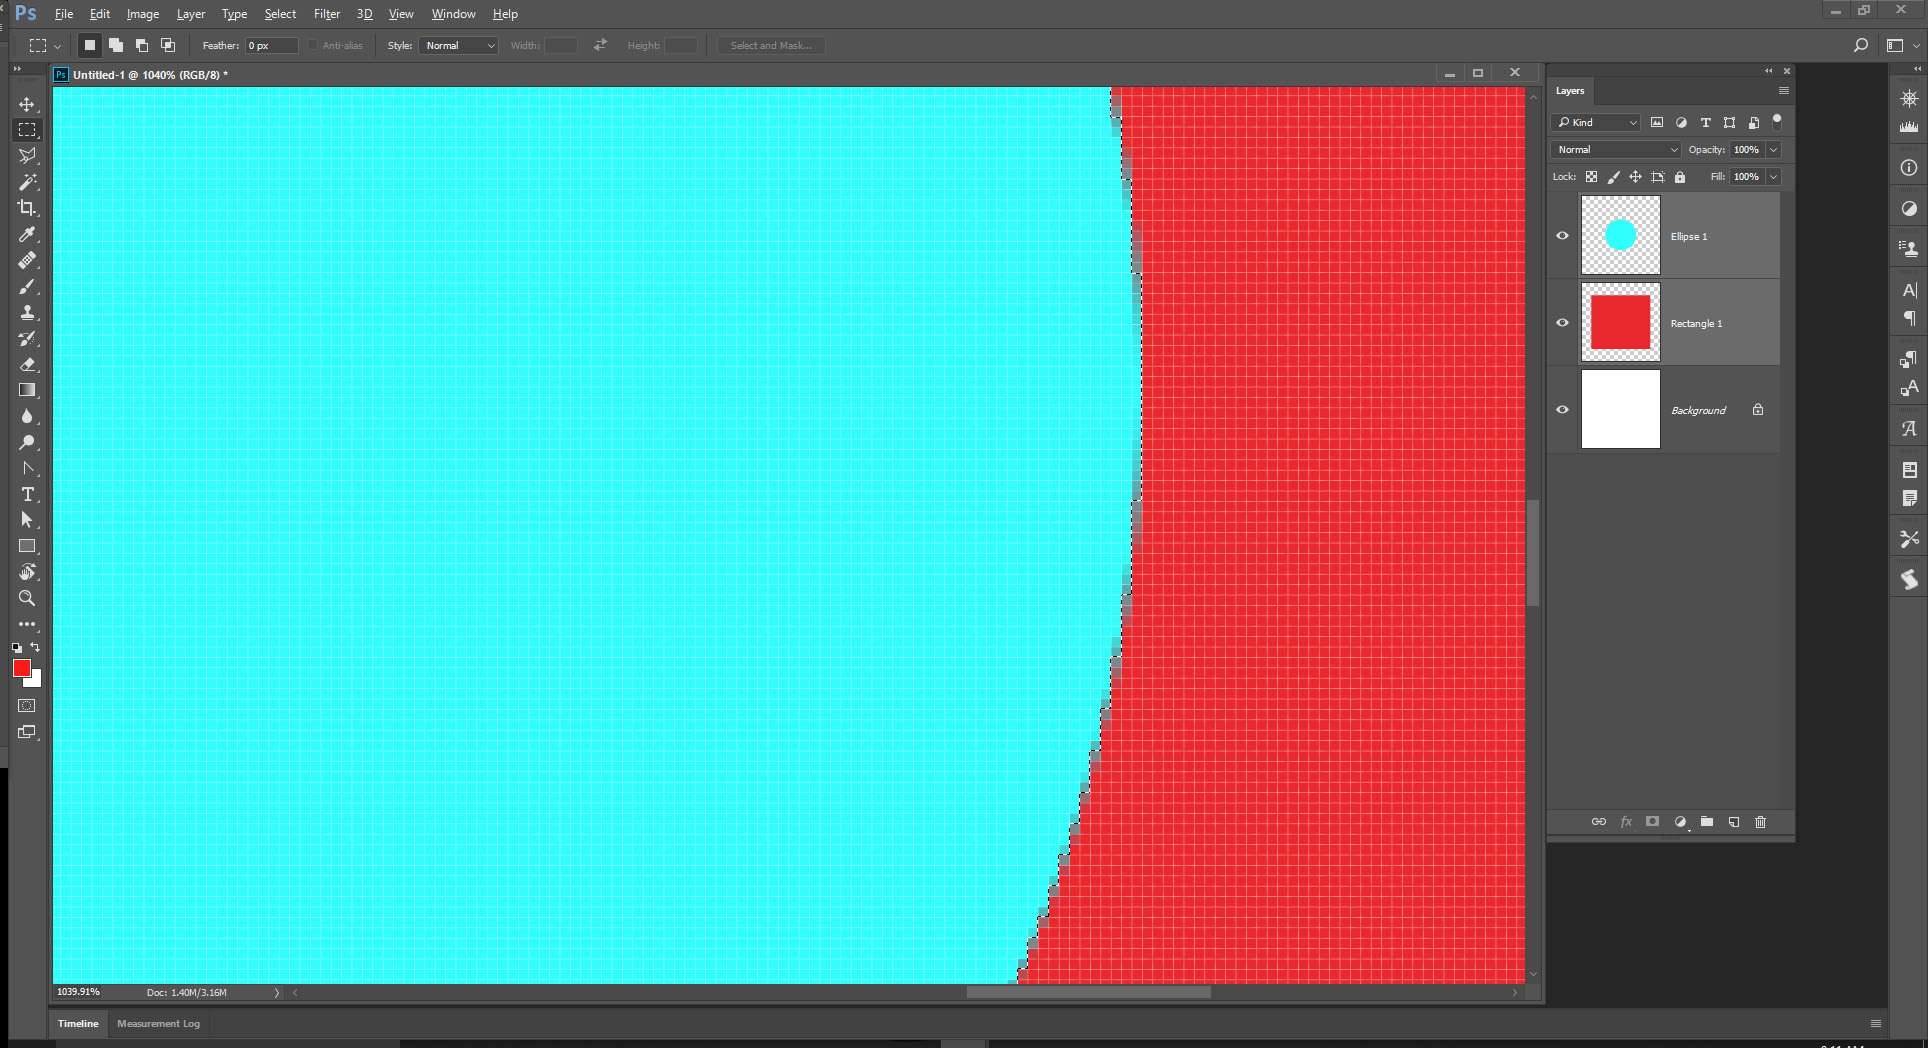Screen dimensions: 1928x1048
Task: Select the Path Selection tool
Action: (x=27, y=520)
